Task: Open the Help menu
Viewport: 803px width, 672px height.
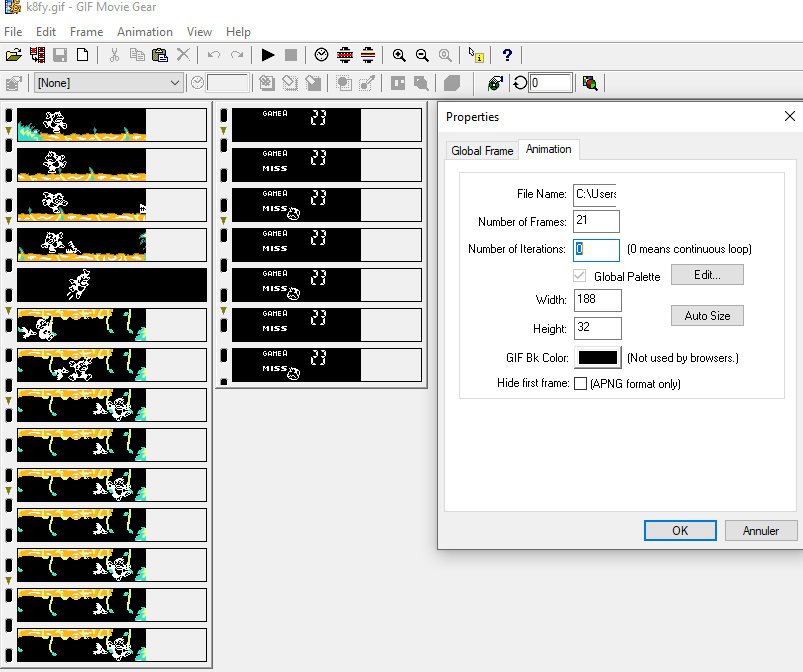Action: point(238,32)
